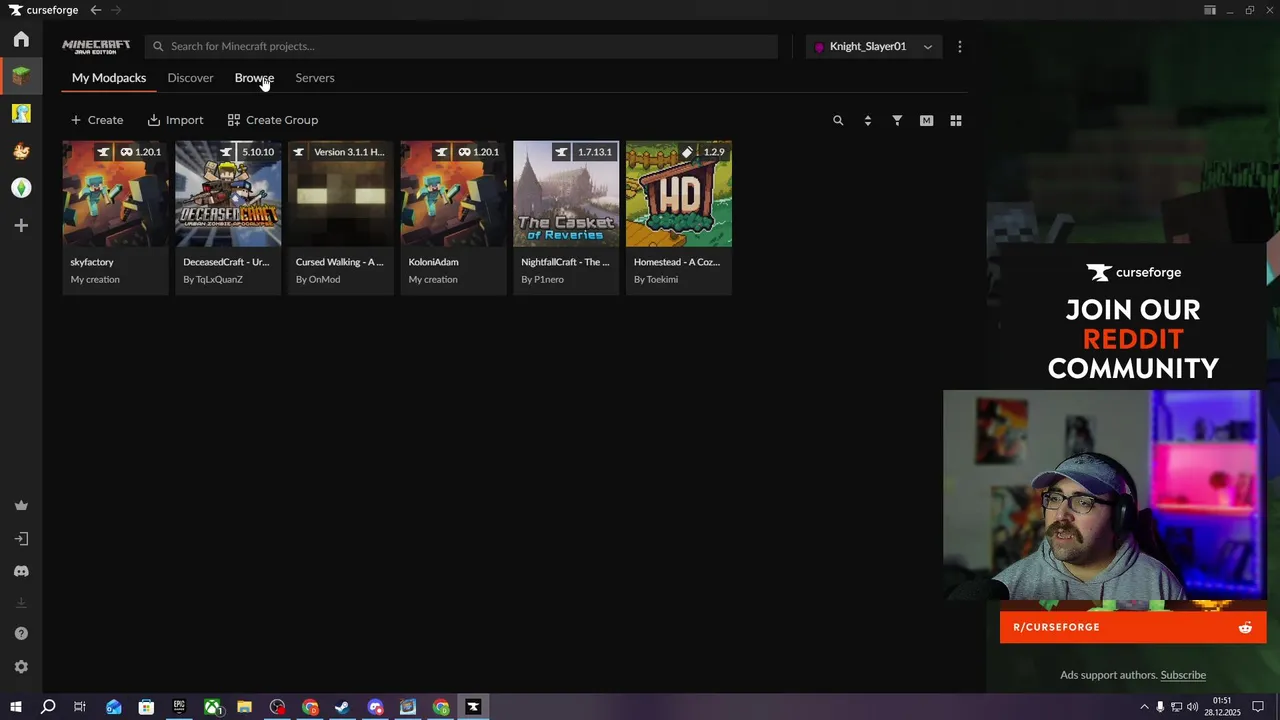The width and height of the screenshot is (1280, 720).
Task: Open the three-dot more options menu
Action: coord(960,46)
